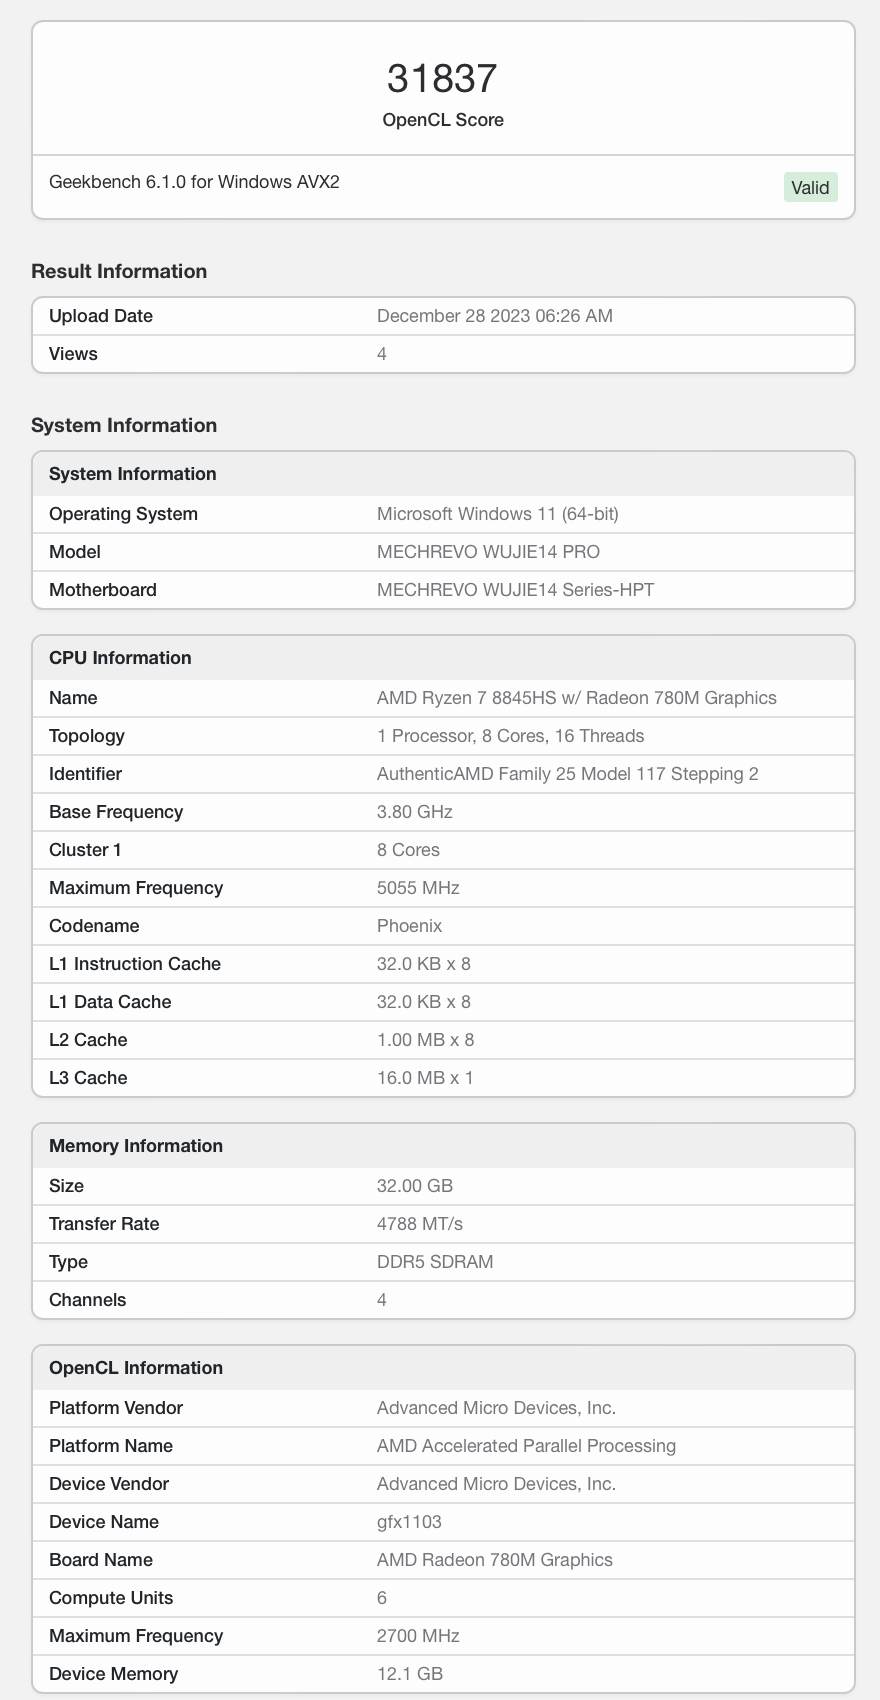
Task: Click 'MECHREVO WUJIE14 PRO' model value
Action: (489, 552)
